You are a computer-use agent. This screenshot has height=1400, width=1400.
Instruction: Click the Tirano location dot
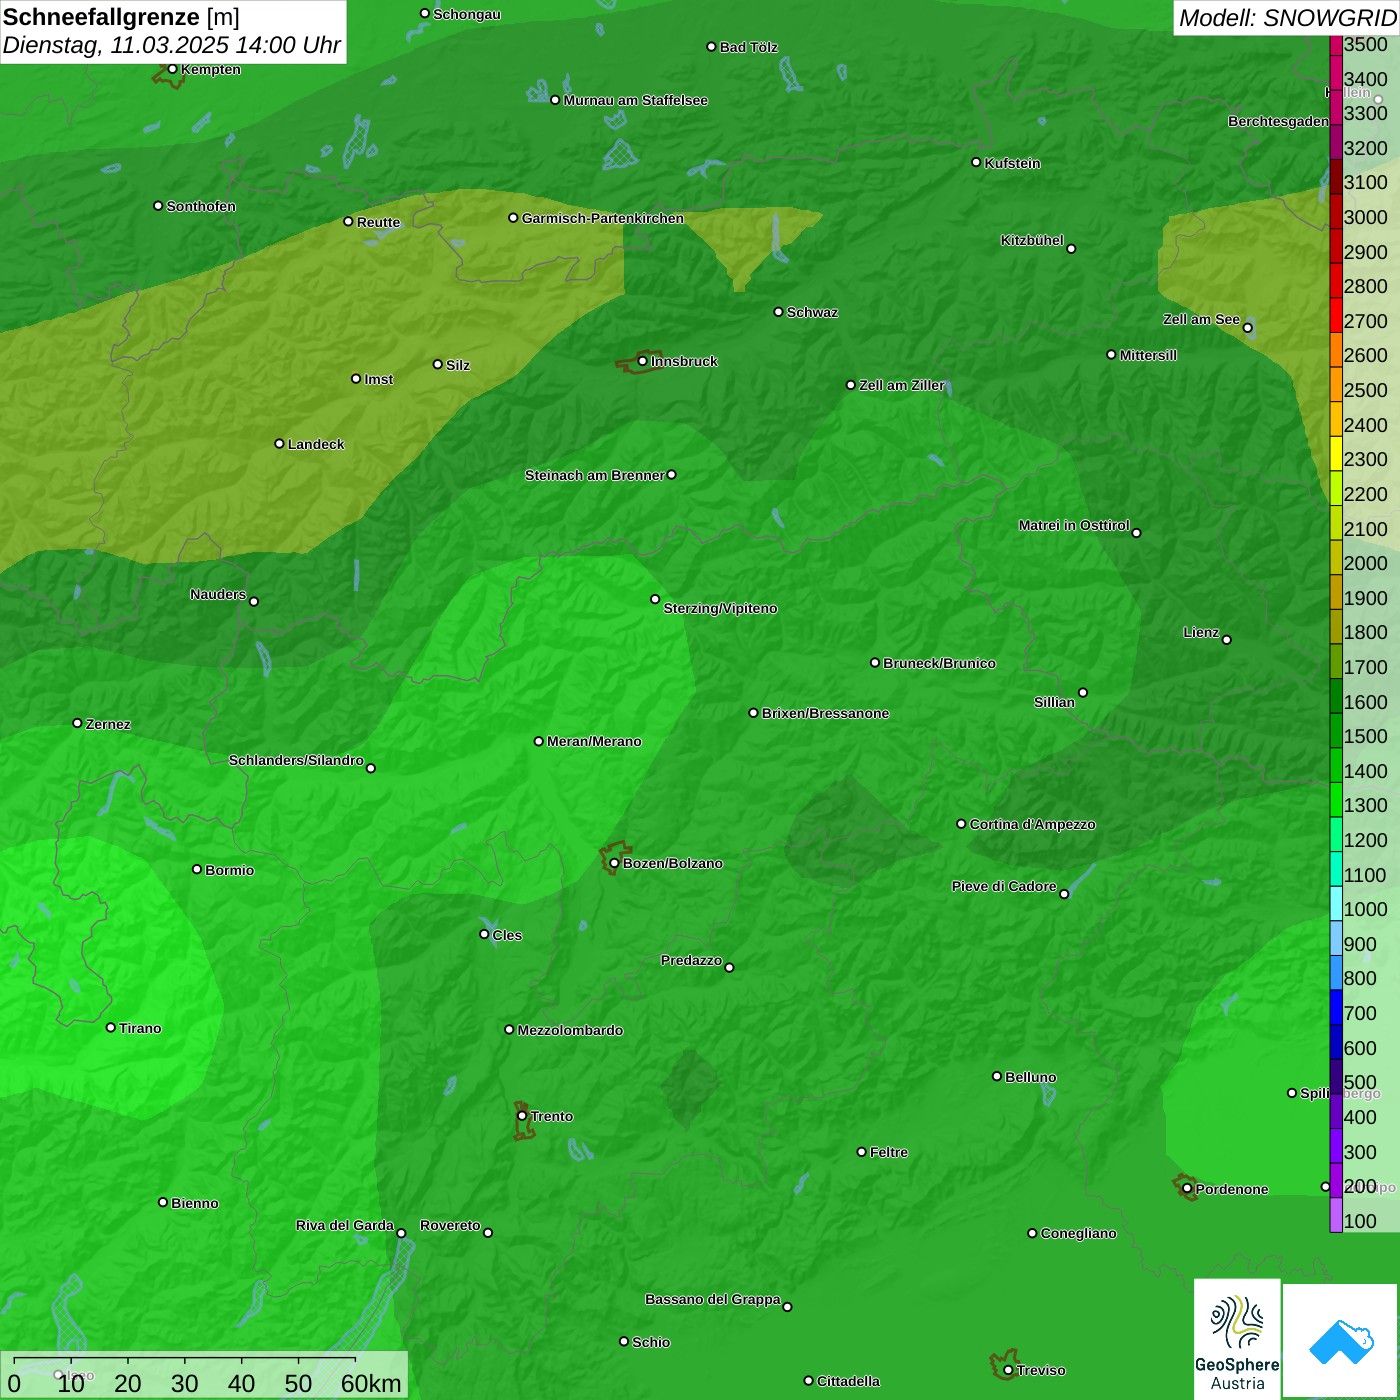click(x=111, y=1027)
